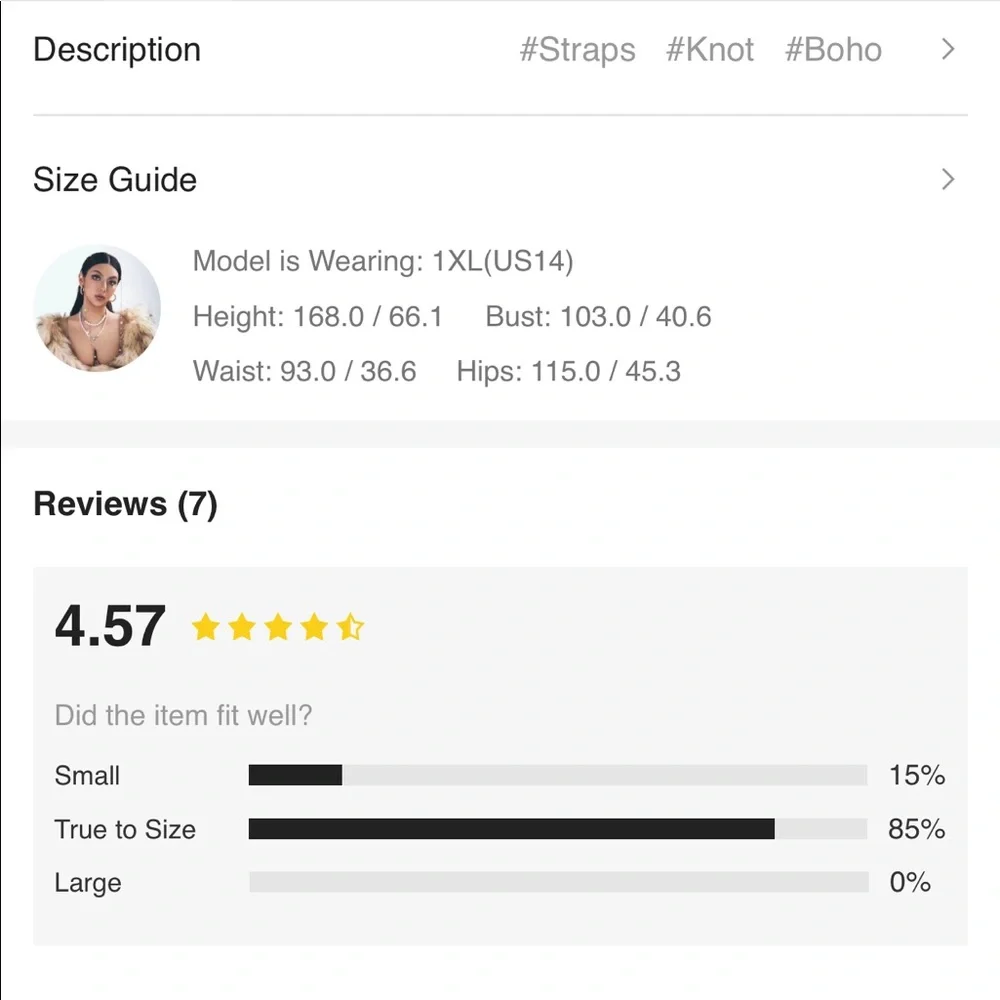
Task: Select the first yellow star icon
Action: tap(206, 627)
